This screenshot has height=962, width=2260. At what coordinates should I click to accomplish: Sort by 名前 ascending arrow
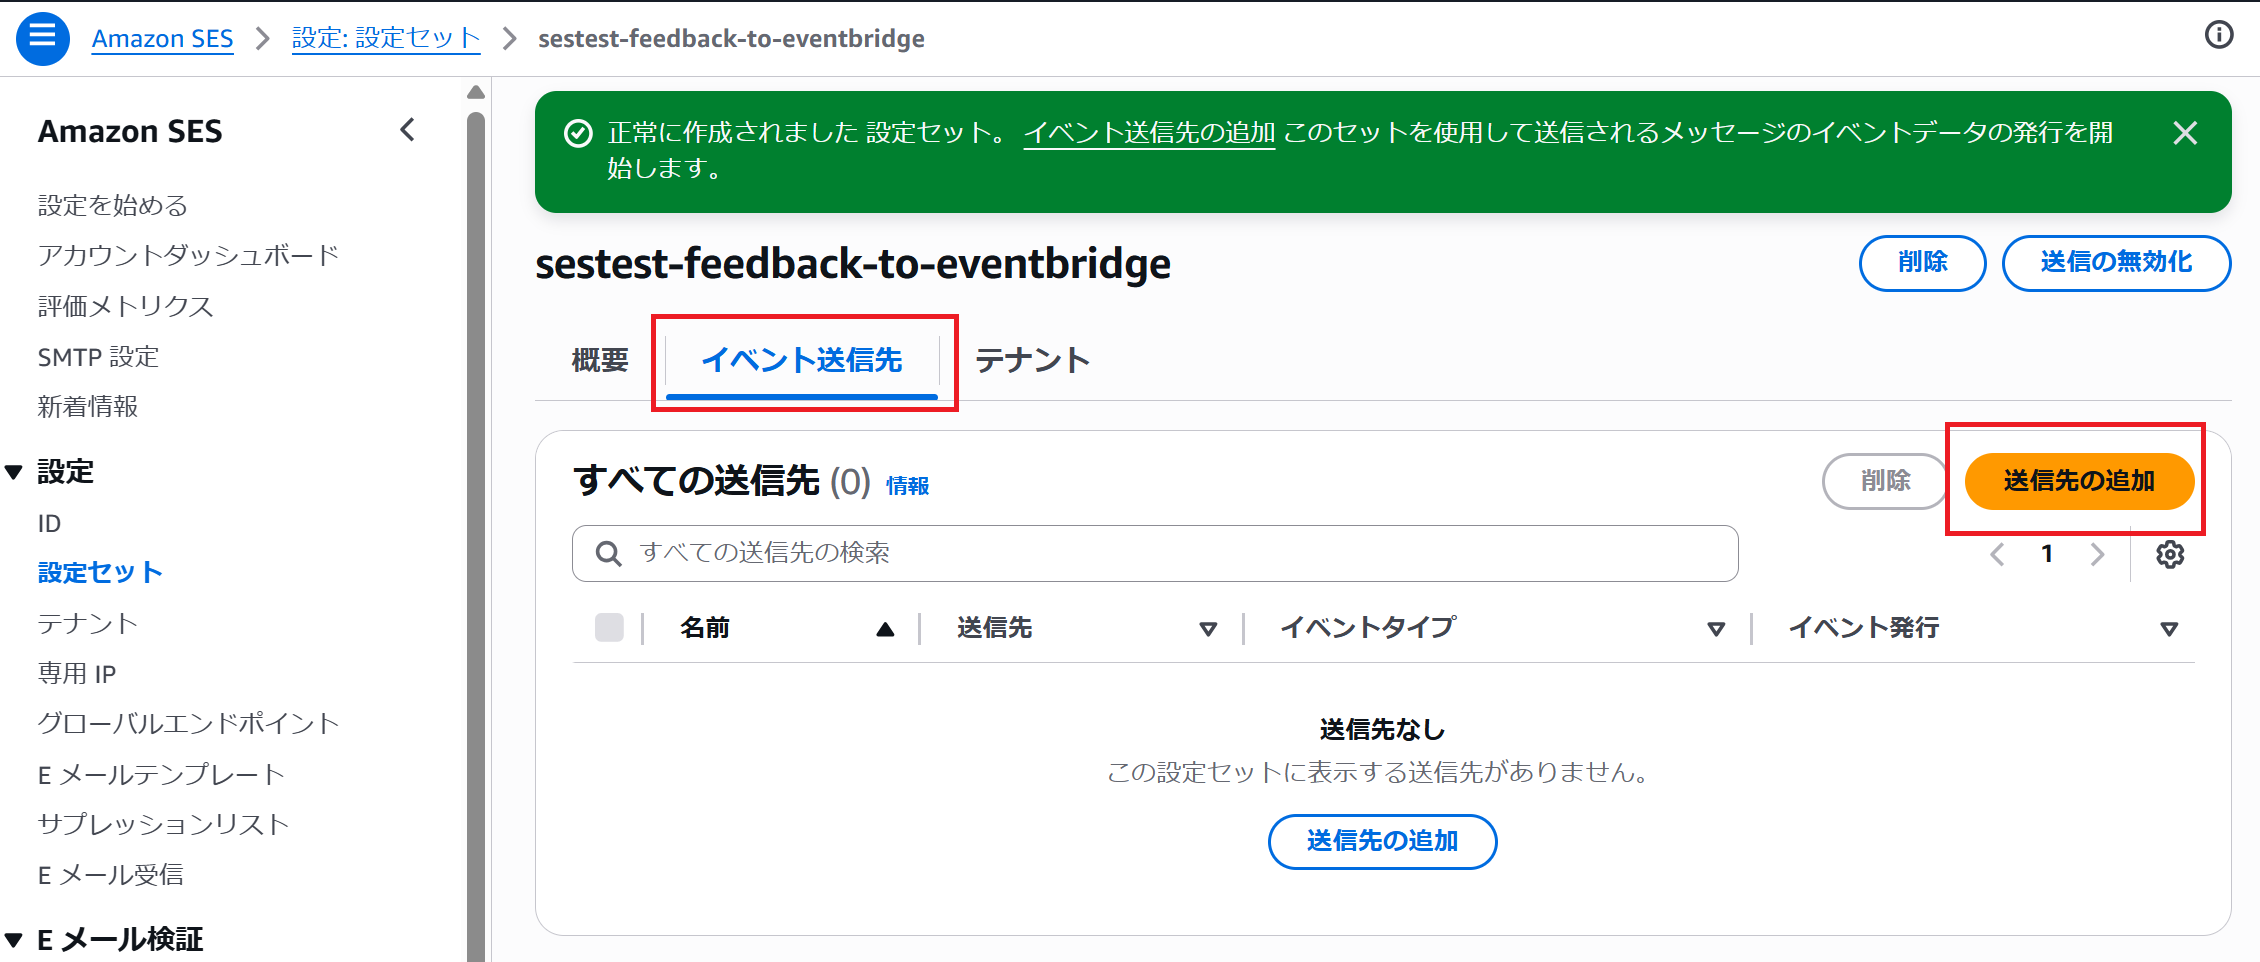885,629
